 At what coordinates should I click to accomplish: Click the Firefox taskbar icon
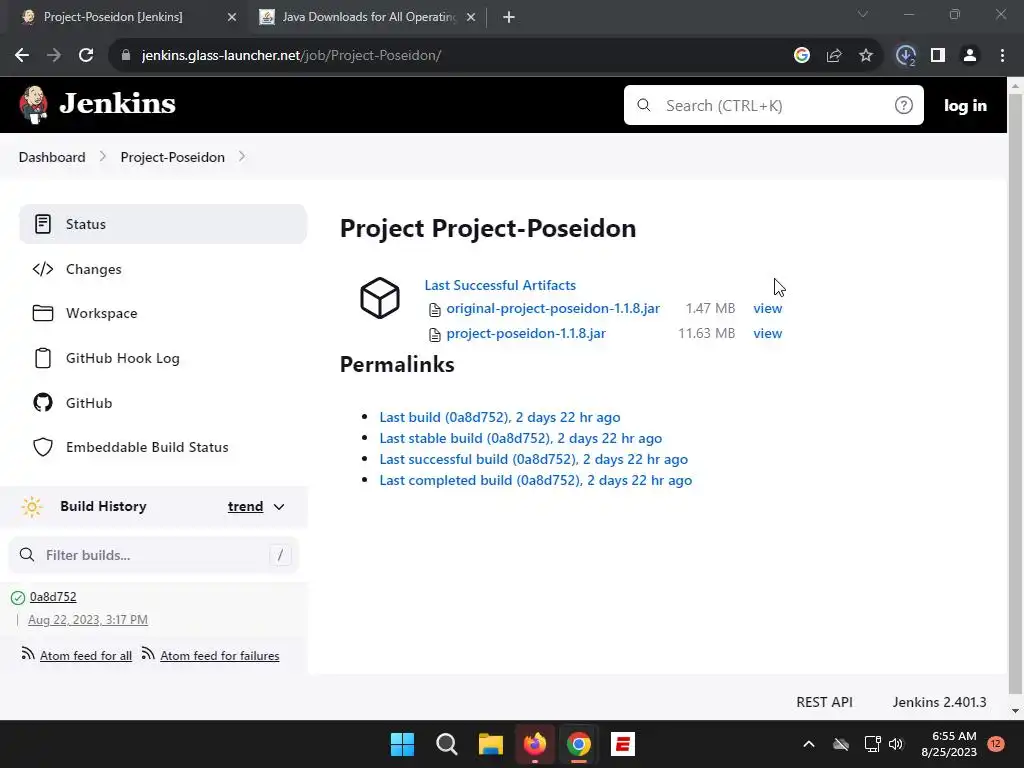tap(535, 744)
